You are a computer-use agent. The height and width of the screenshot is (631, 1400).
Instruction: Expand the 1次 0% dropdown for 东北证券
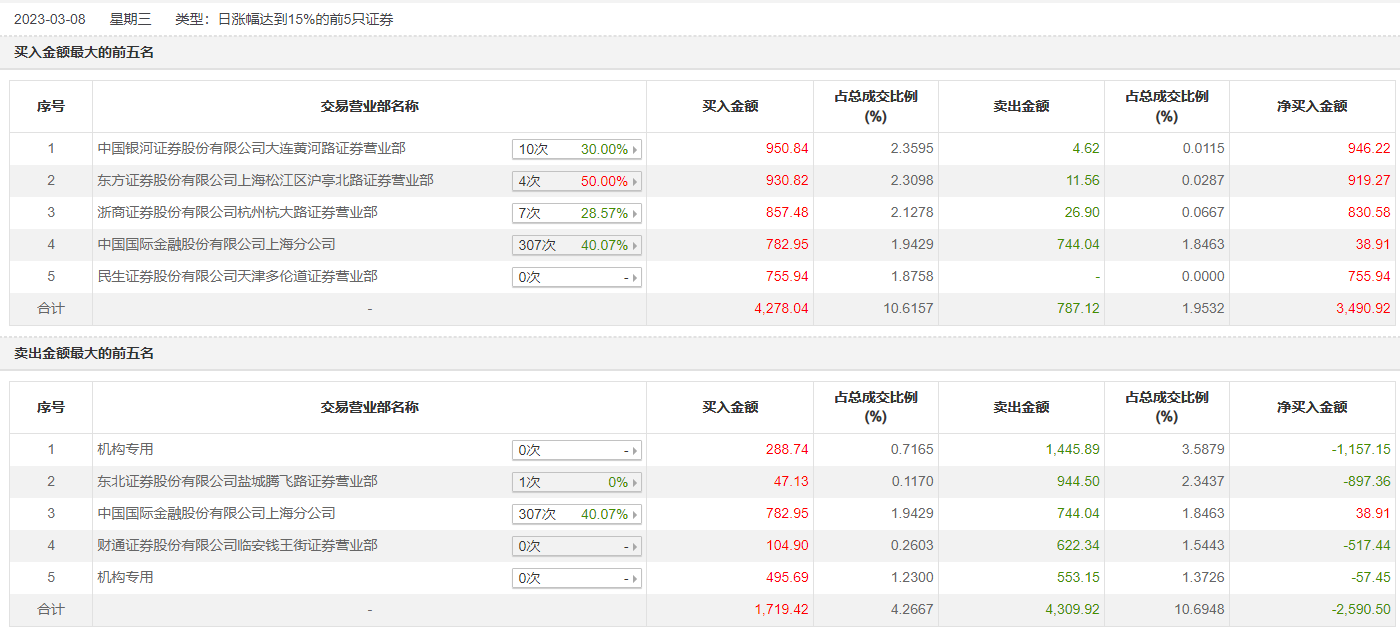[x=577, y=482]
